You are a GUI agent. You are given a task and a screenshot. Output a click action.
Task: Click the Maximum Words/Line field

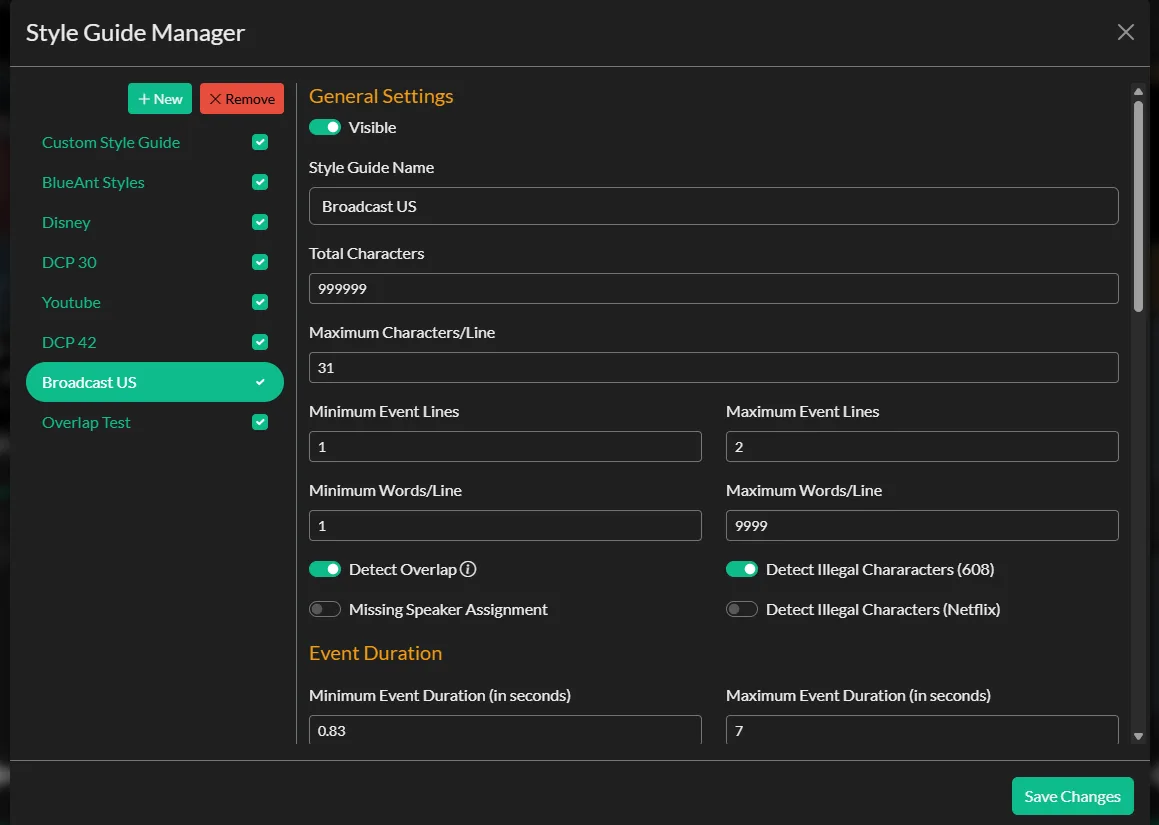922,526
